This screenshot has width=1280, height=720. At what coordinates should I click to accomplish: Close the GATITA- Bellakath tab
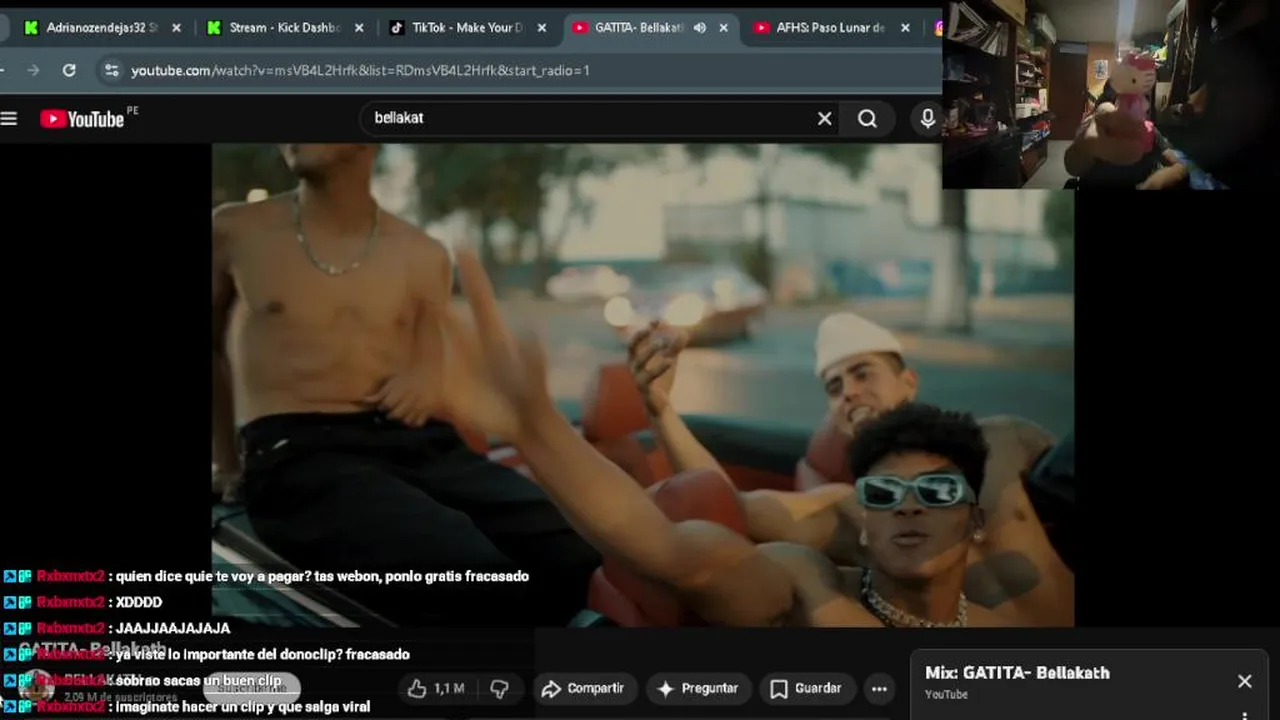click(724, 28)
